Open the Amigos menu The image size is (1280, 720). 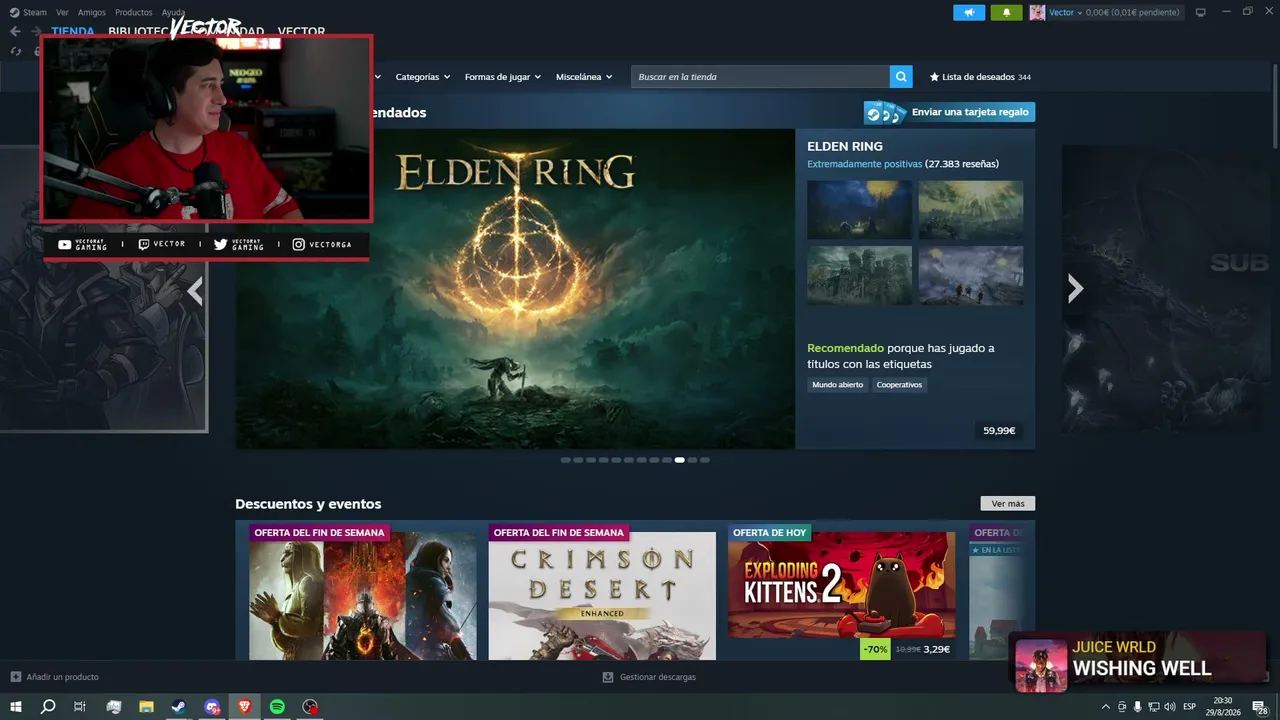pyautogui.click(x=92, y=12)
